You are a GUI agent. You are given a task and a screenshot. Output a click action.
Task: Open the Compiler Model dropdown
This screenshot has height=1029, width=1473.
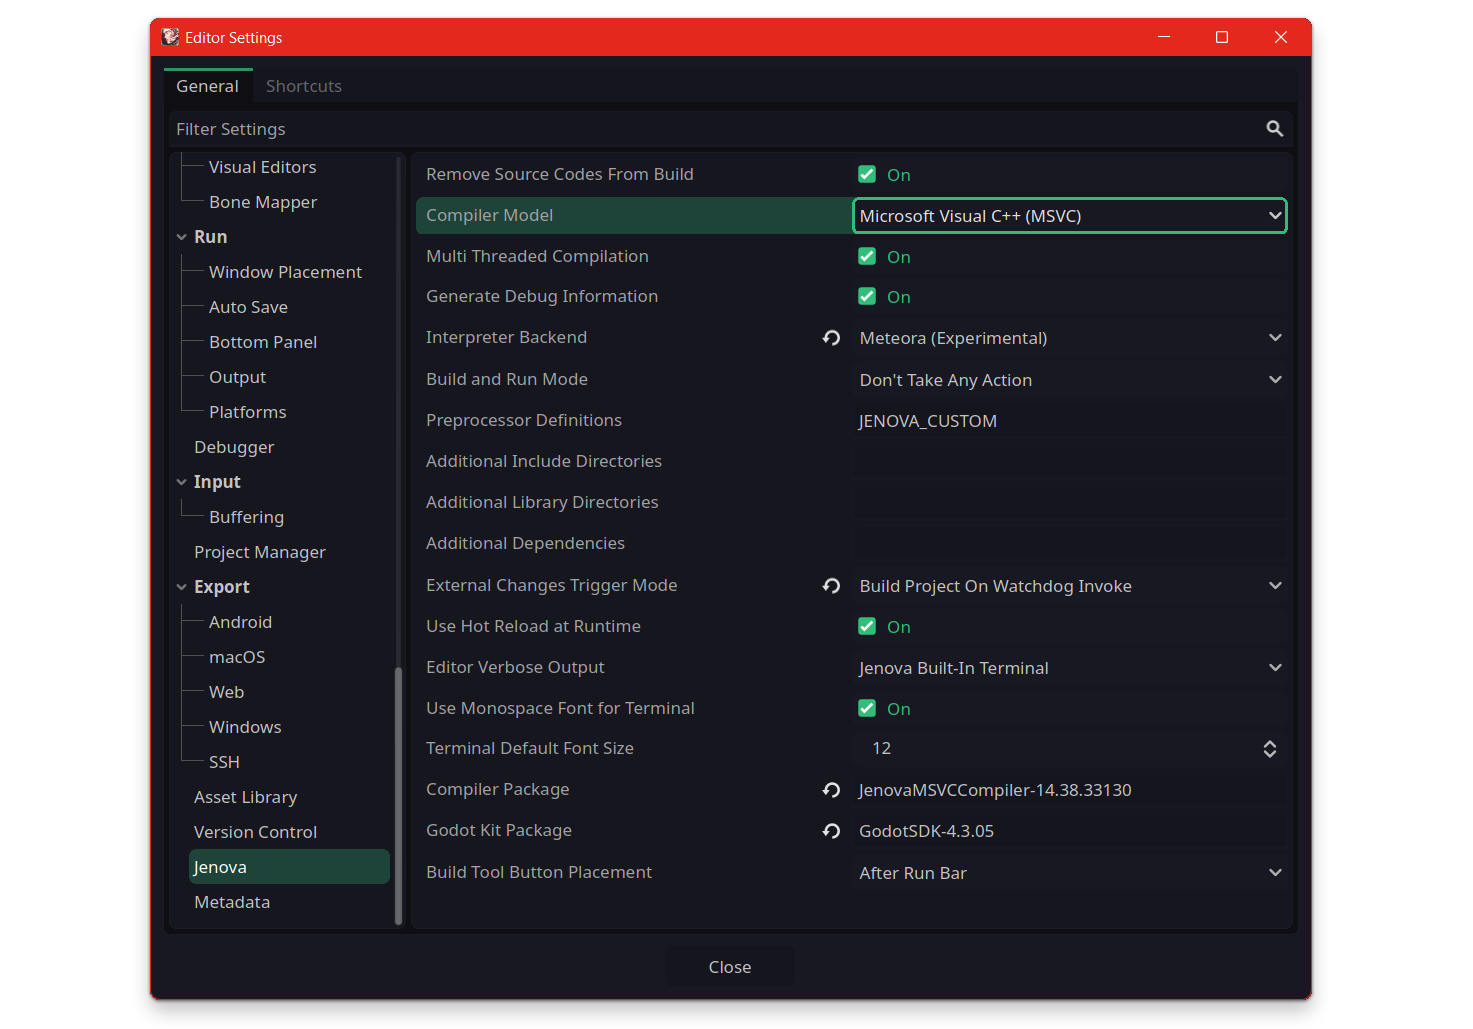[1069, 216]
